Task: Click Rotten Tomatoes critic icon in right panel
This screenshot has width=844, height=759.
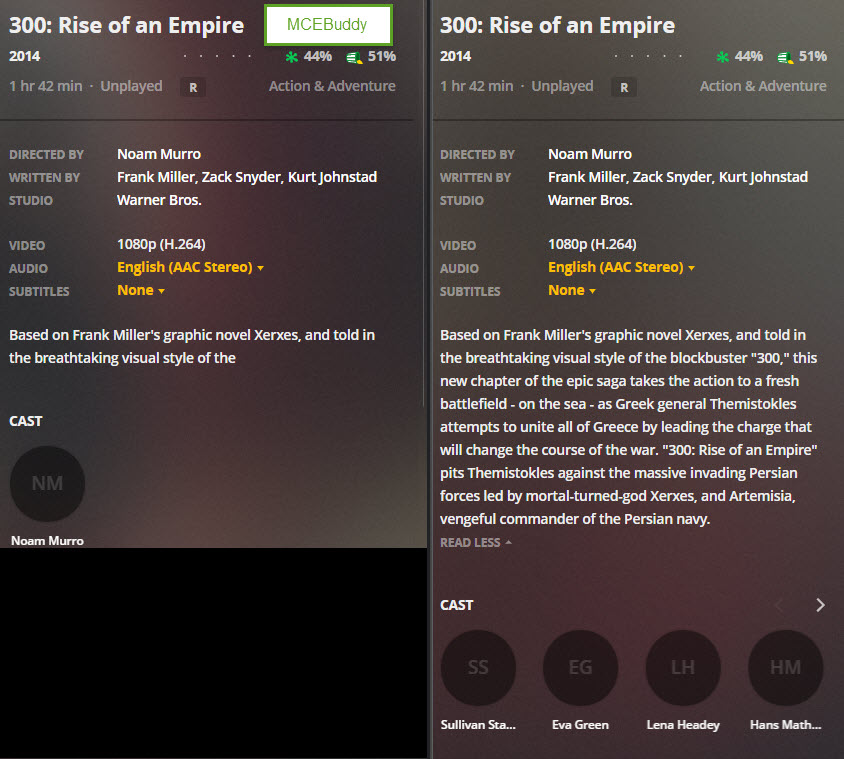Action: click(723, 57)
